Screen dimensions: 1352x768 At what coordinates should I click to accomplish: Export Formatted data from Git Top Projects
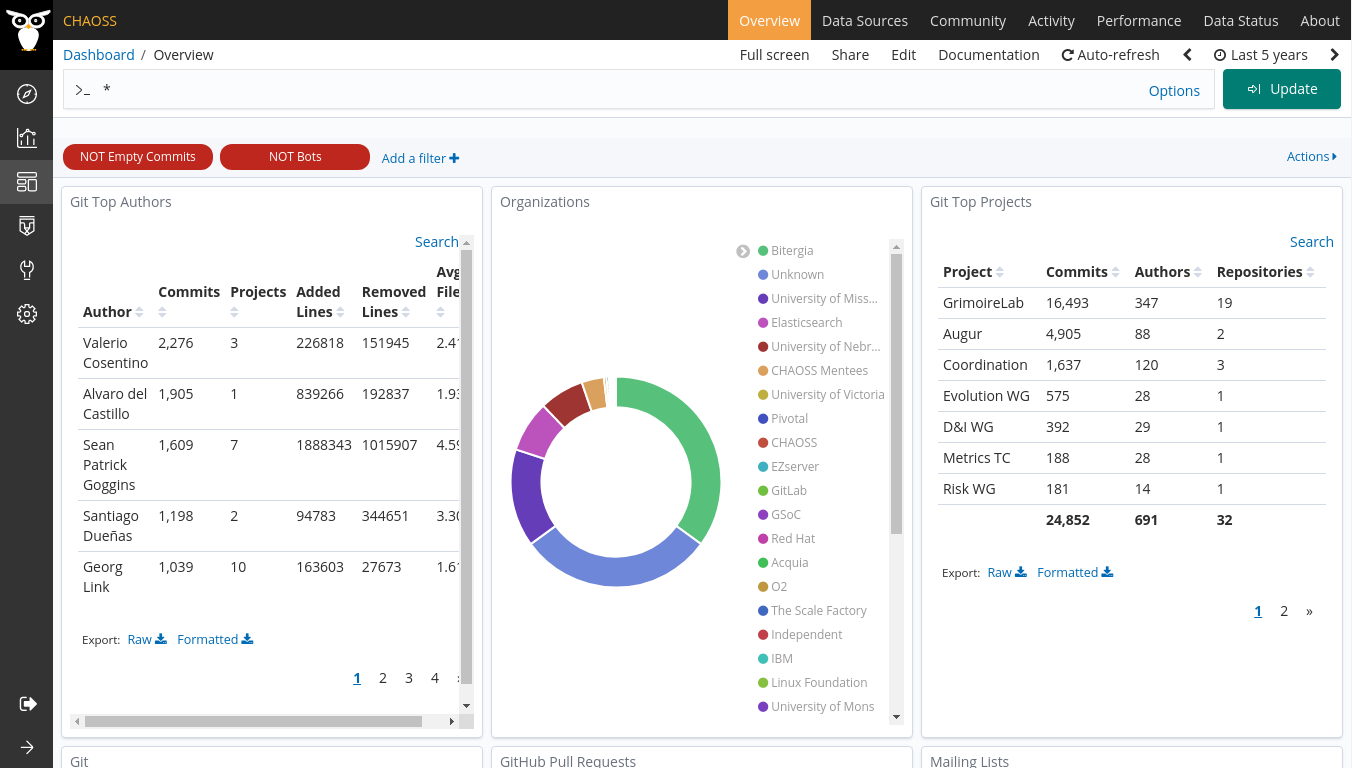(1075, 573)
